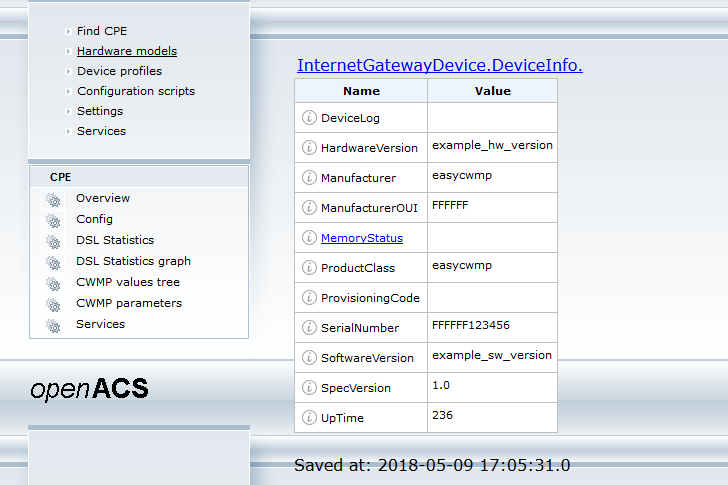The width and height of the screenshot is (728, 485).
Task: Open the CPE Config page
Action: tap(94, 219)
